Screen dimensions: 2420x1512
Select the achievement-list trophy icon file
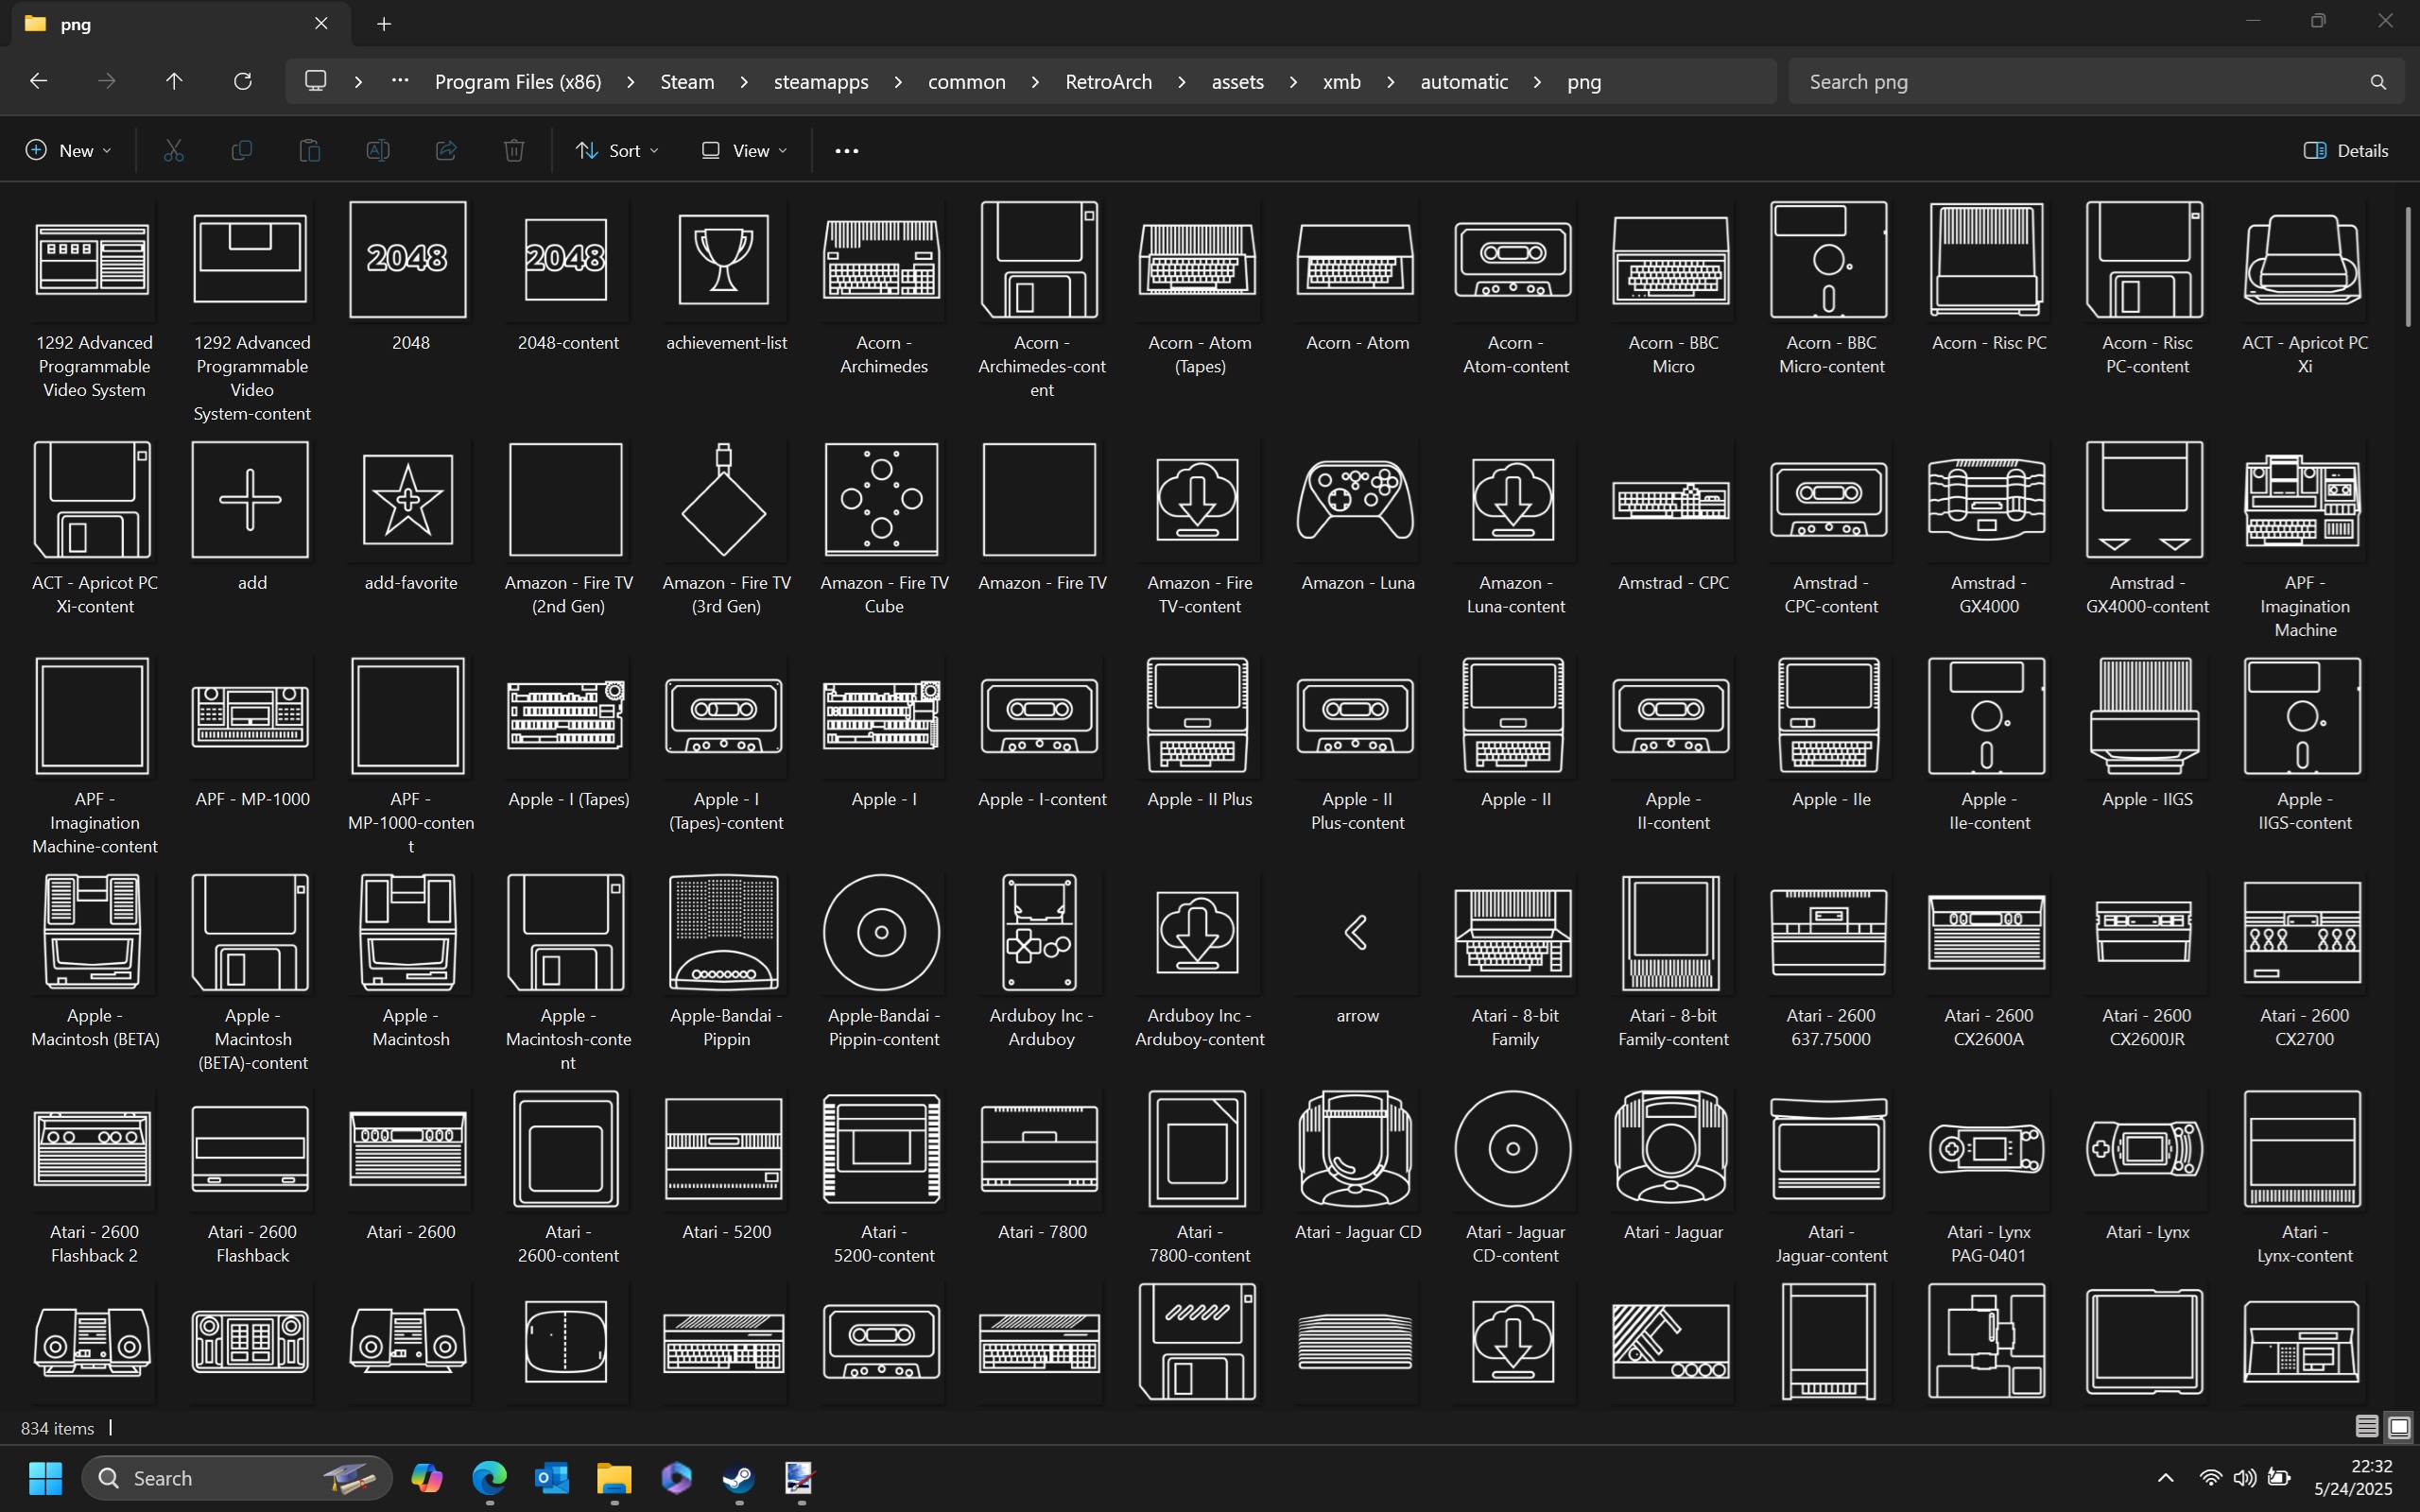725,260
